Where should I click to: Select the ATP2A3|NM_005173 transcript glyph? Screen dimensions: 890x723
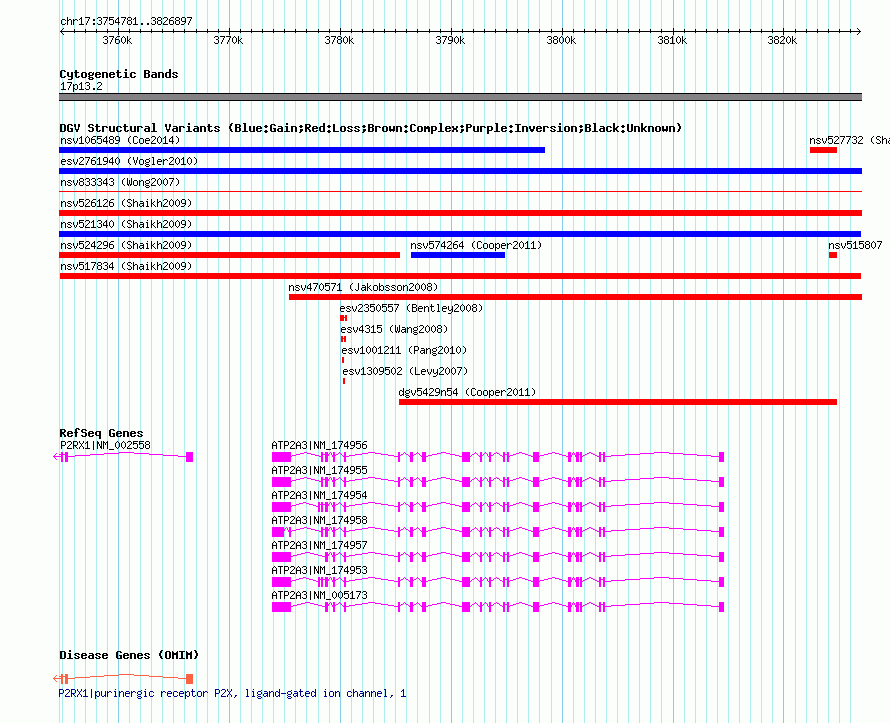[498, 607]
